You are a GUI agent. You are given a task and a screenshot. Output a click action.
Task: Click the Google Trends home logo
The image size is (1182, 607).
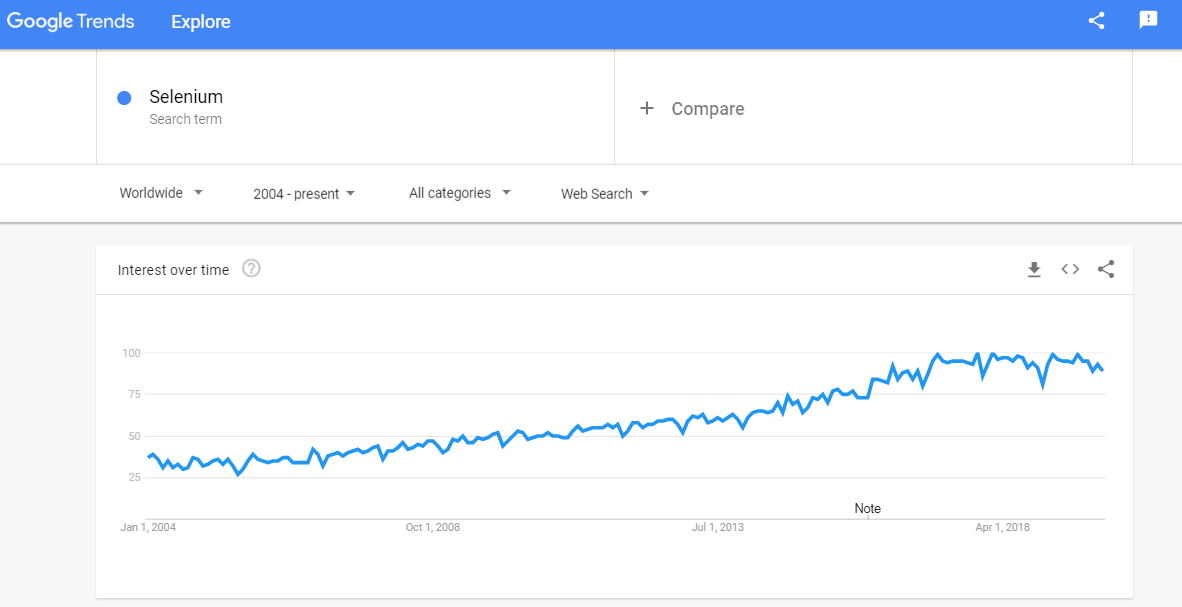tap(70, 20)
